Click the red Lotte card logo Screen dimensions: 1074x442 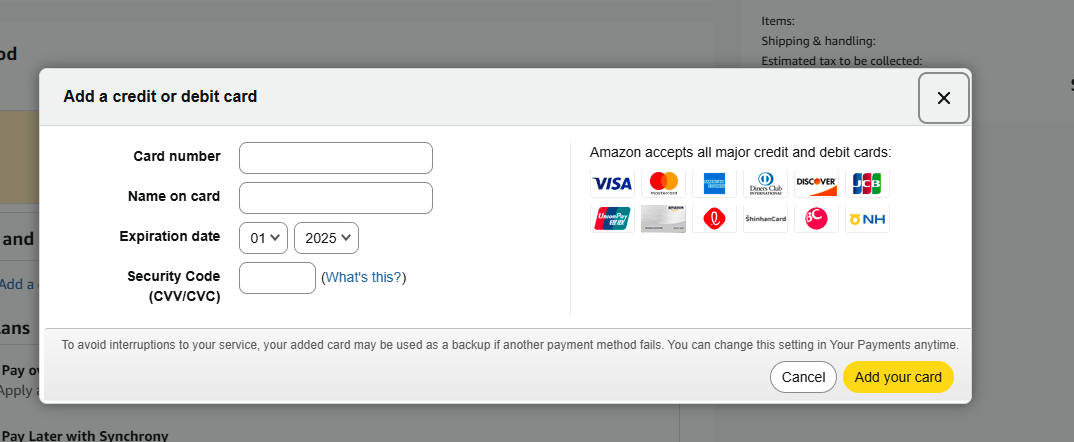714,218
